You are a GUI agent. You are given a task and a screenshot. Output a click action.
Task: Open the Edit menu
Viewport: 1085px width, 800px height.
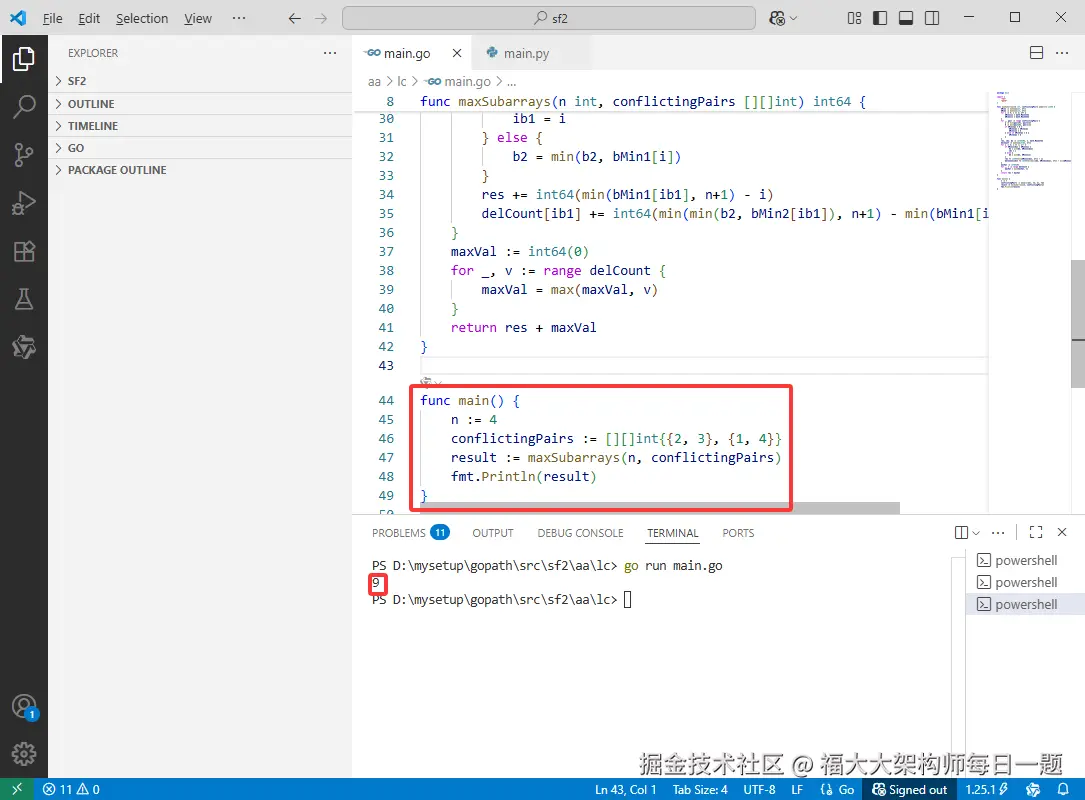pos(89,18)
